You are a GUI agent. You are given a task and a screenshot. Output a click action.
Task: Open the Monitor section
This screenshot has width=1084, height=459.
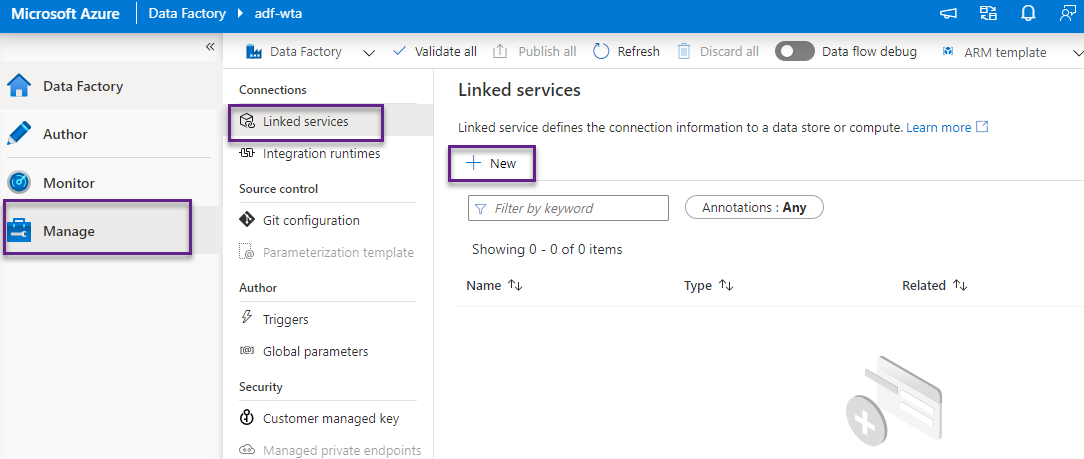pyautogui.click(x=68, y=183)
